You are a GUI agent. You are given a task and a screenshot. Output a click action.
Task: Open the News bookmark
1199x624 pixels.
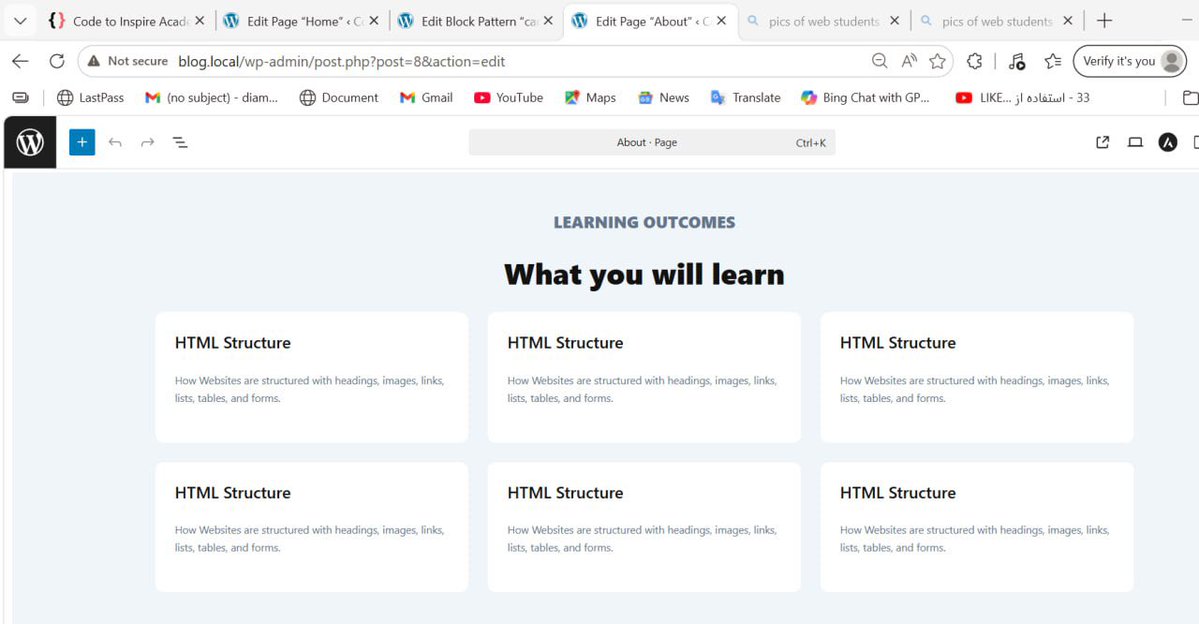(664, 97)
